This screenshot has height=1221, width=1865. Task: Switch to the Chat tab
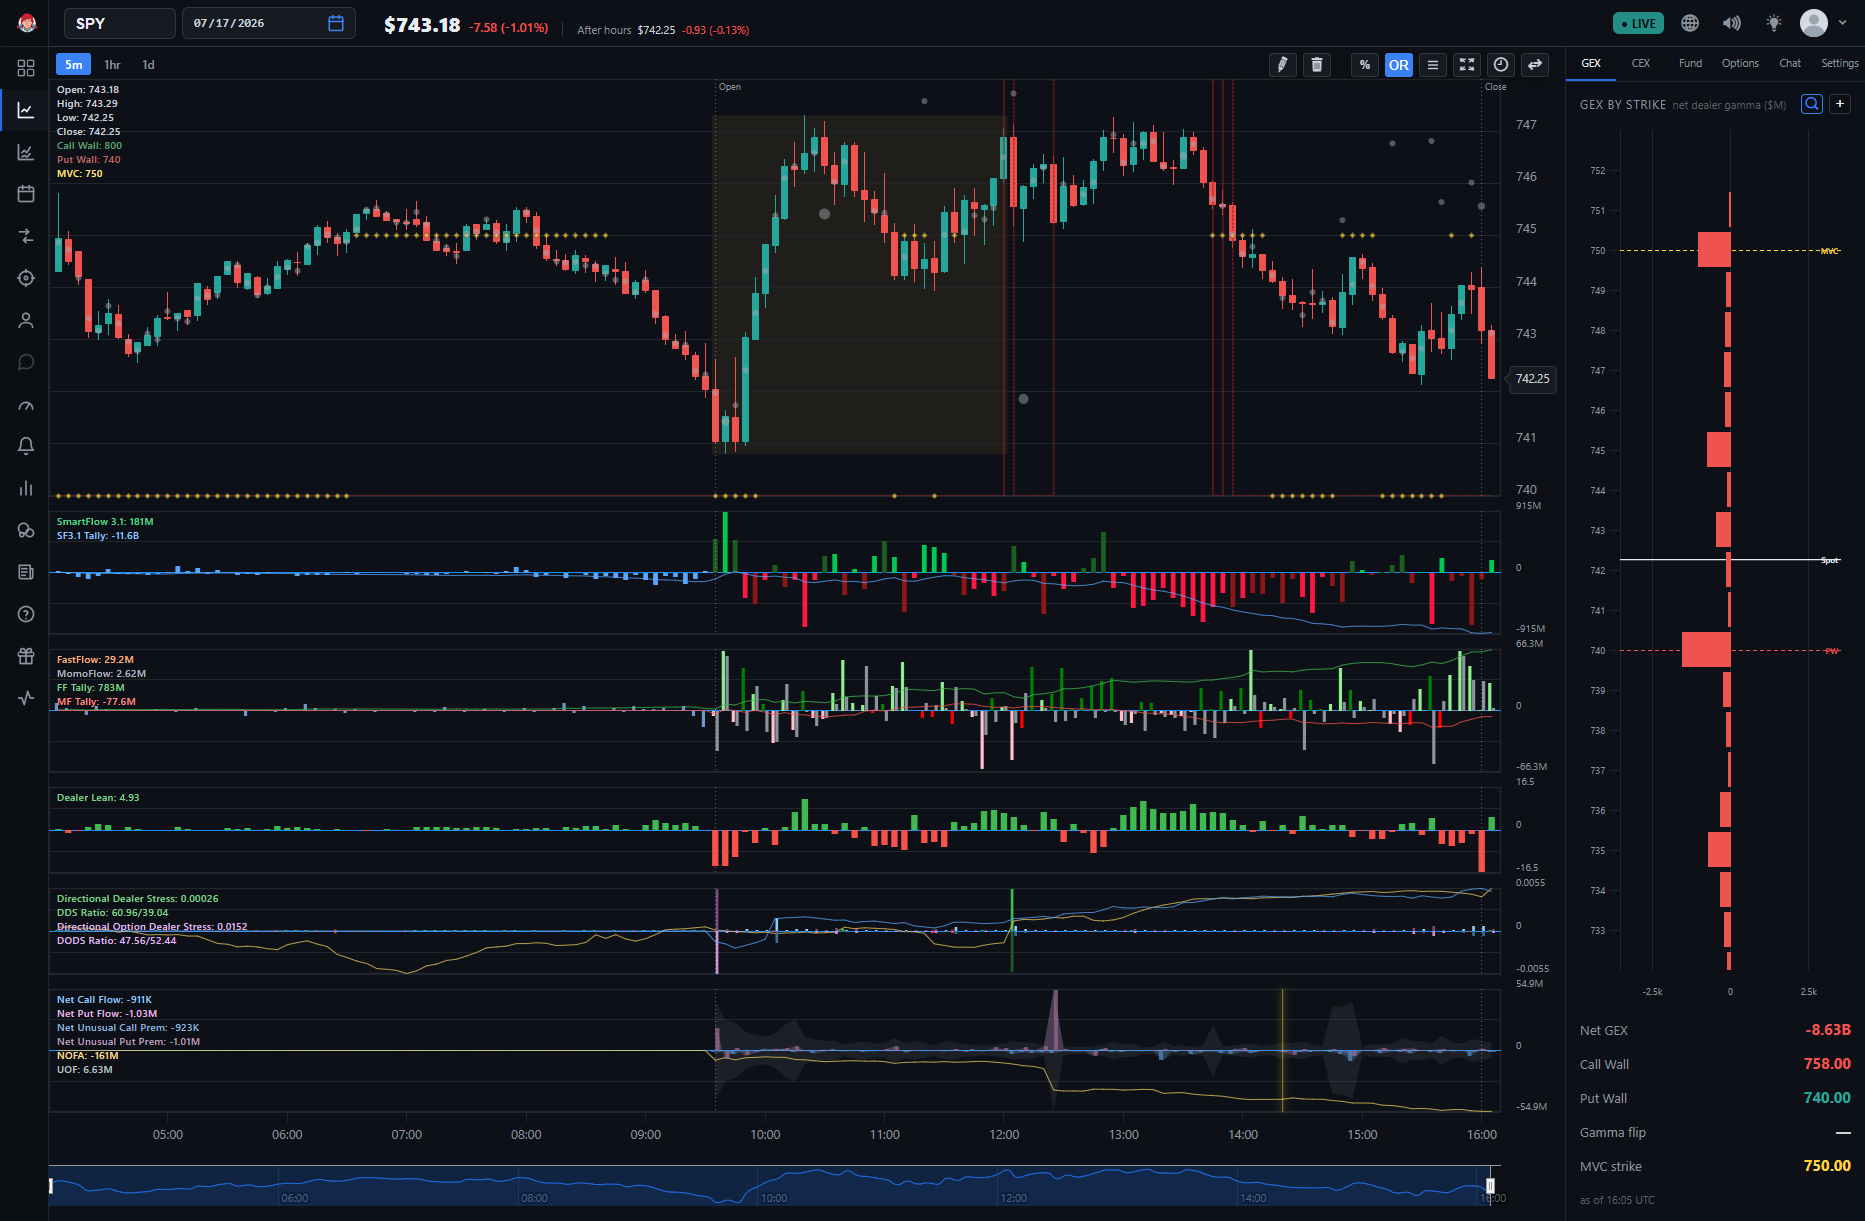coord(1790,63)
